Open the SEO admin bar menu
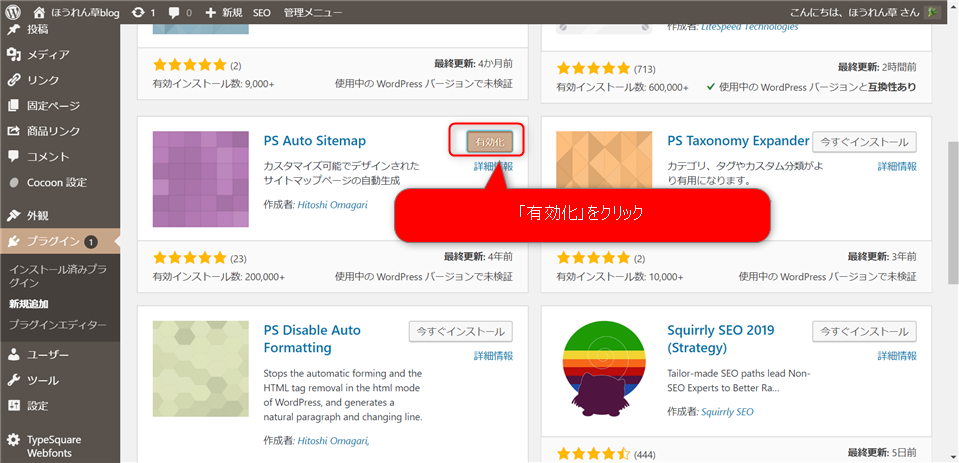The image size is (959, 463). click(262, 12)
